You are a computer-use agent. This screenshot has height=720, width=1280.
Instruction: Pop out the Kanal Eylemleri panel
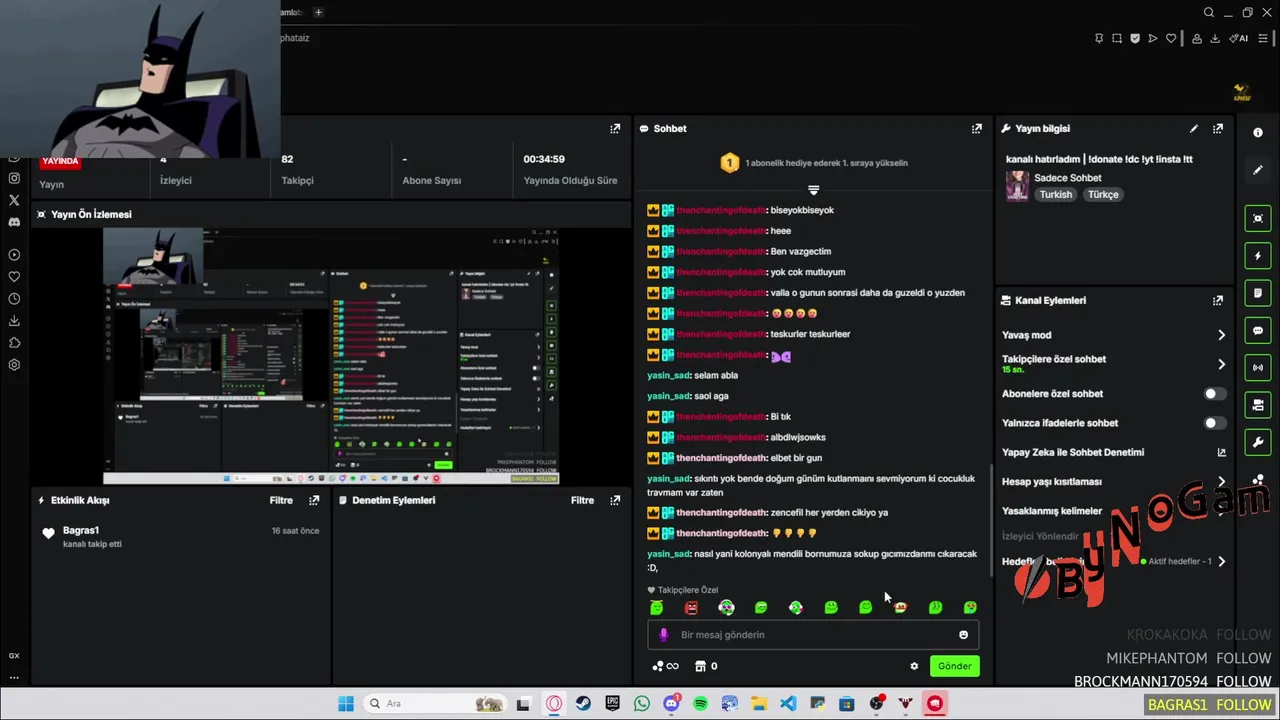click(x=1217, y=300)
